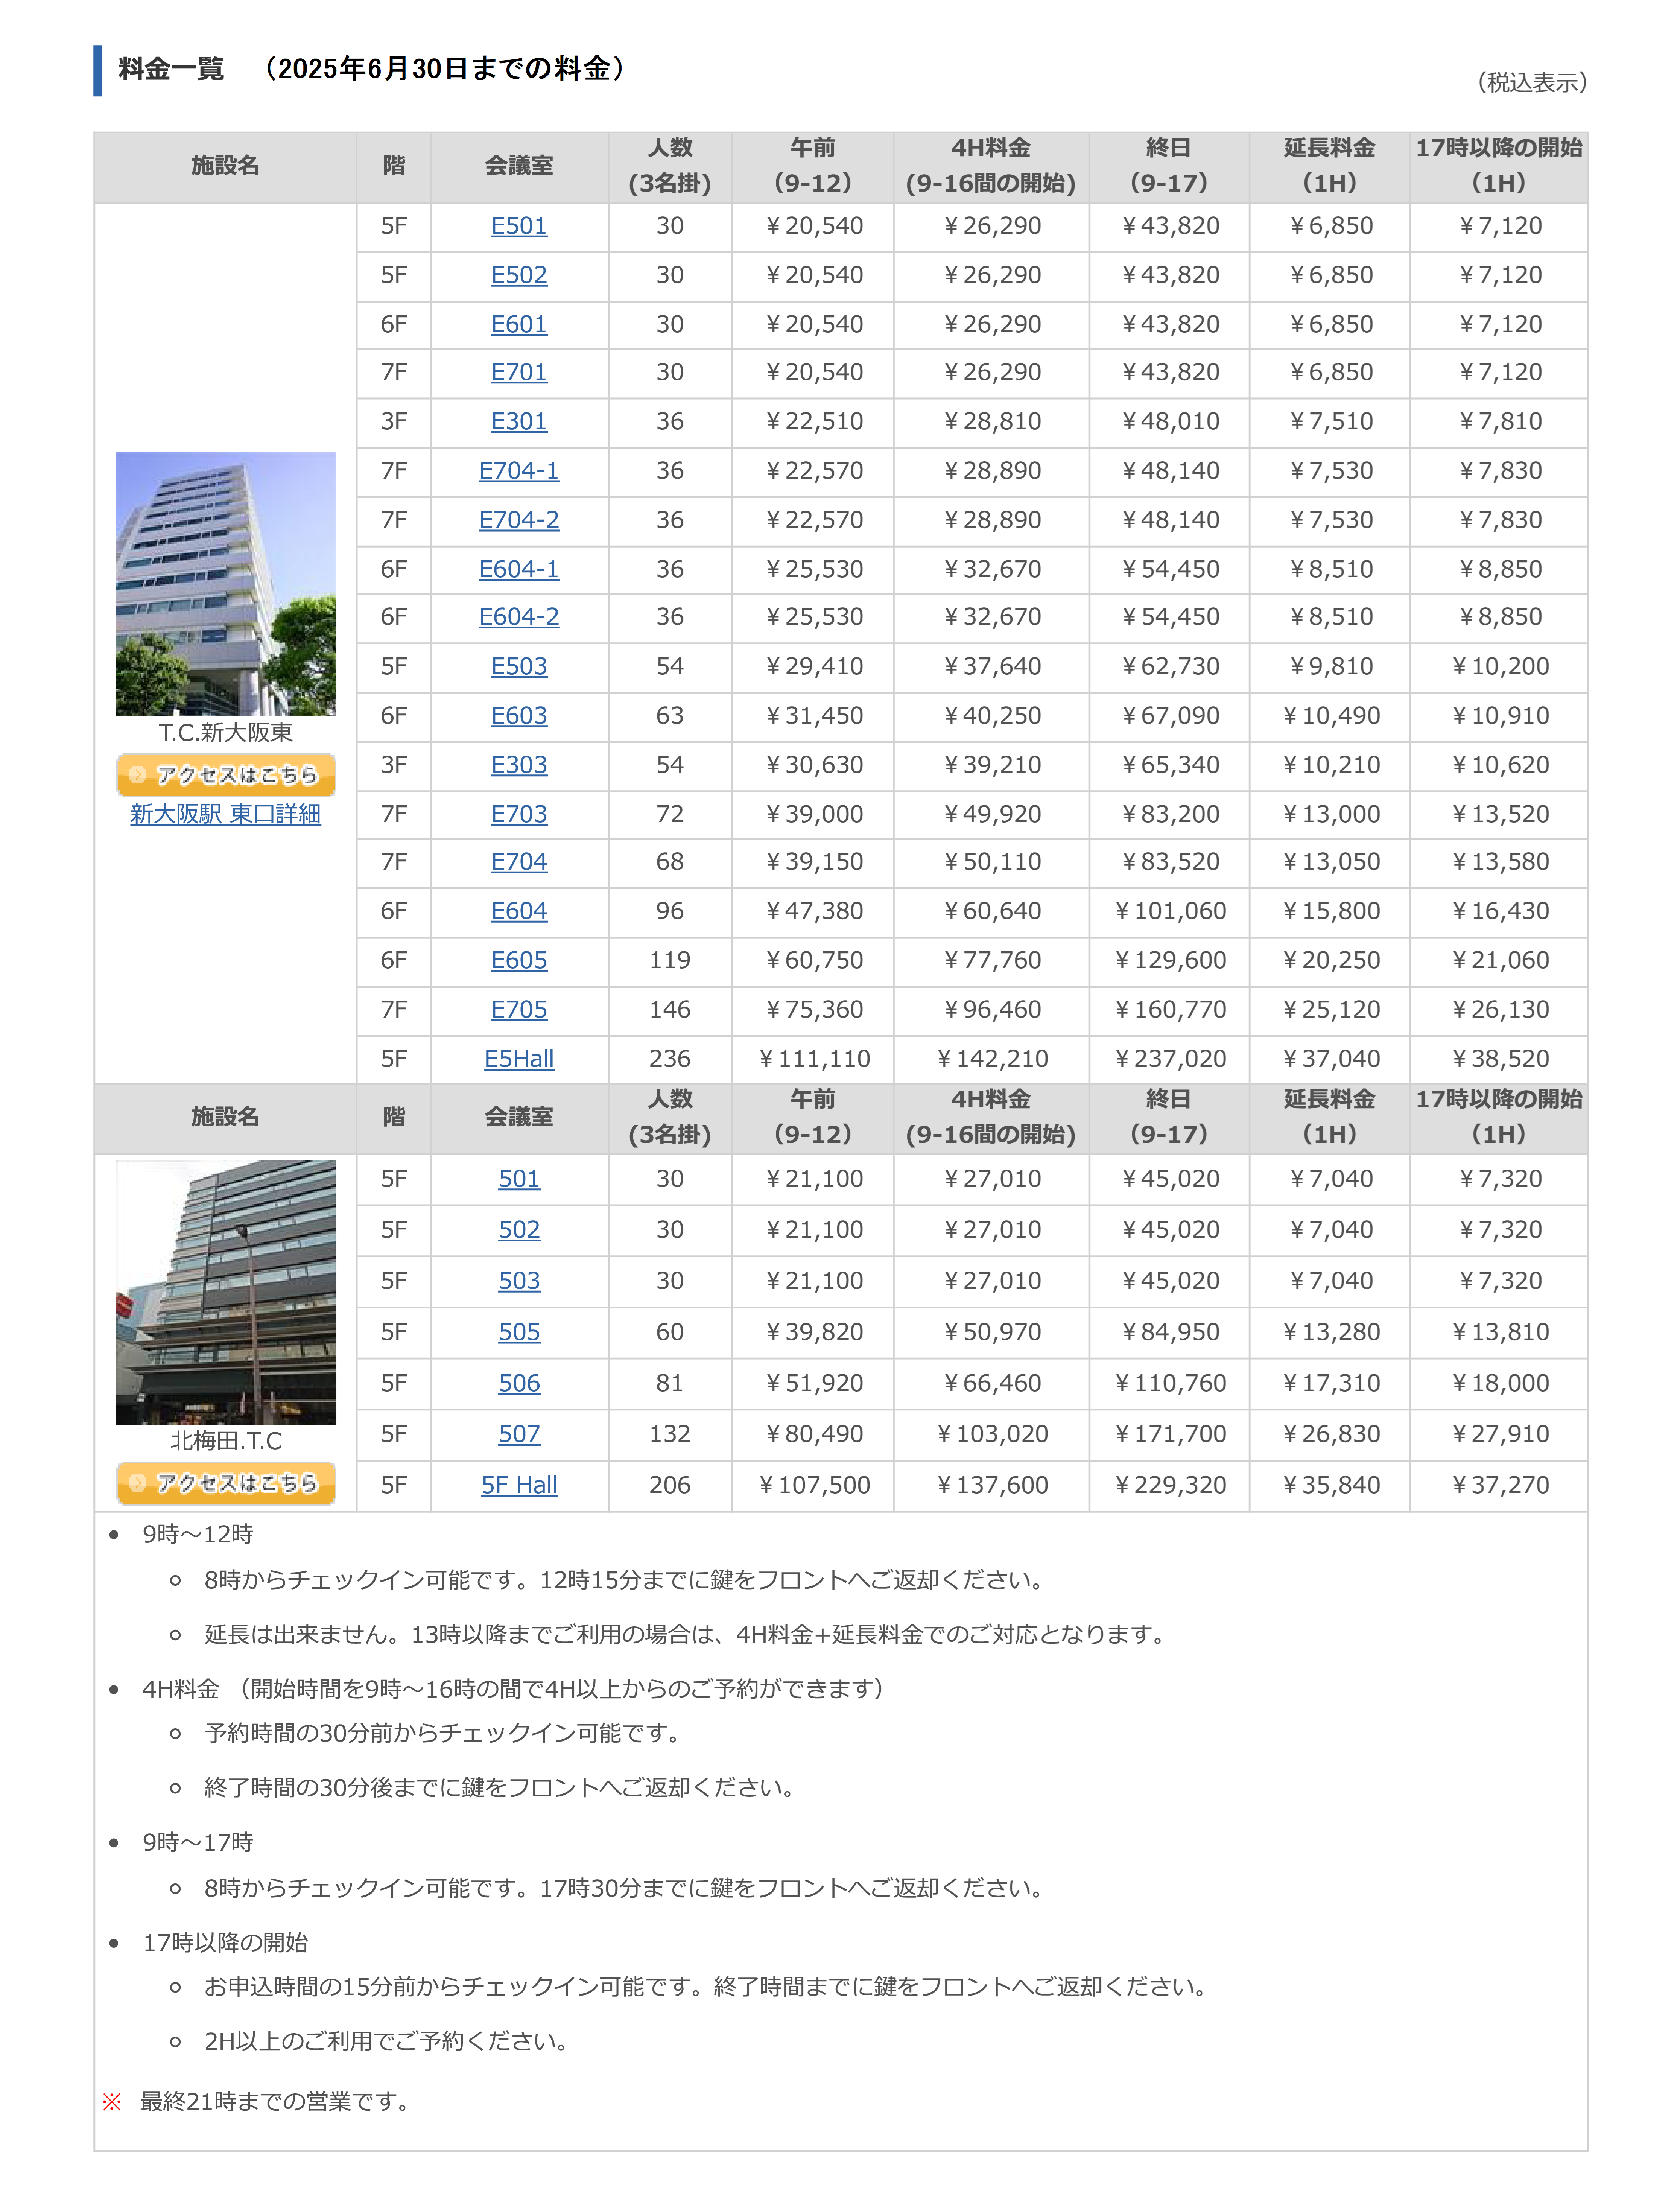Click the T.C.新大阪東 building photo
The height and width of the screenshot is (2201, 1680).
coord(226,584)
